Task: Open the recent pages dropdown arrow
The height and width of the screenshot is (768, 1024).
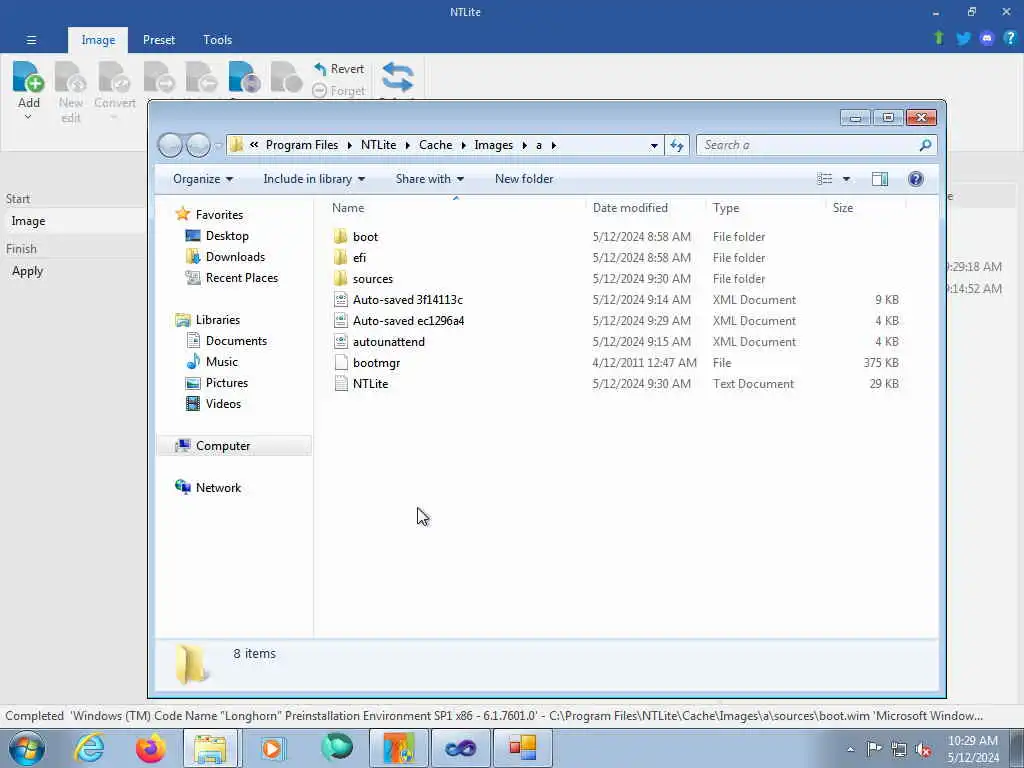Action: pos(218,146)
